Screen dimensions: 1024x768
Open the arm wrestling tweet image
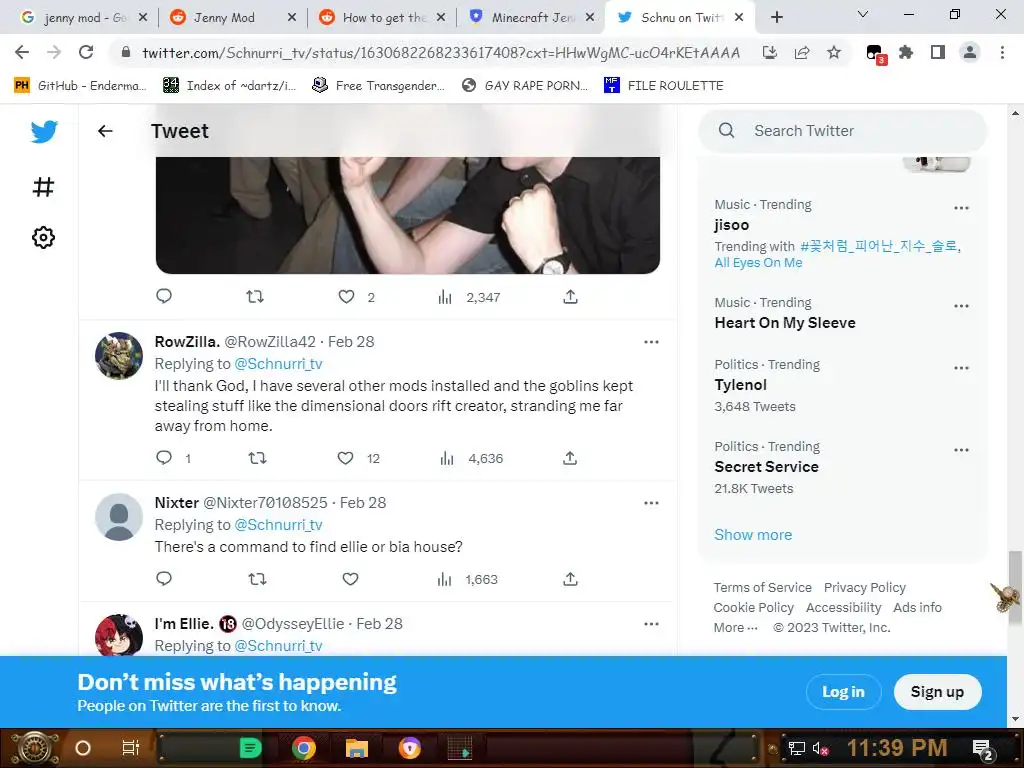408,215
